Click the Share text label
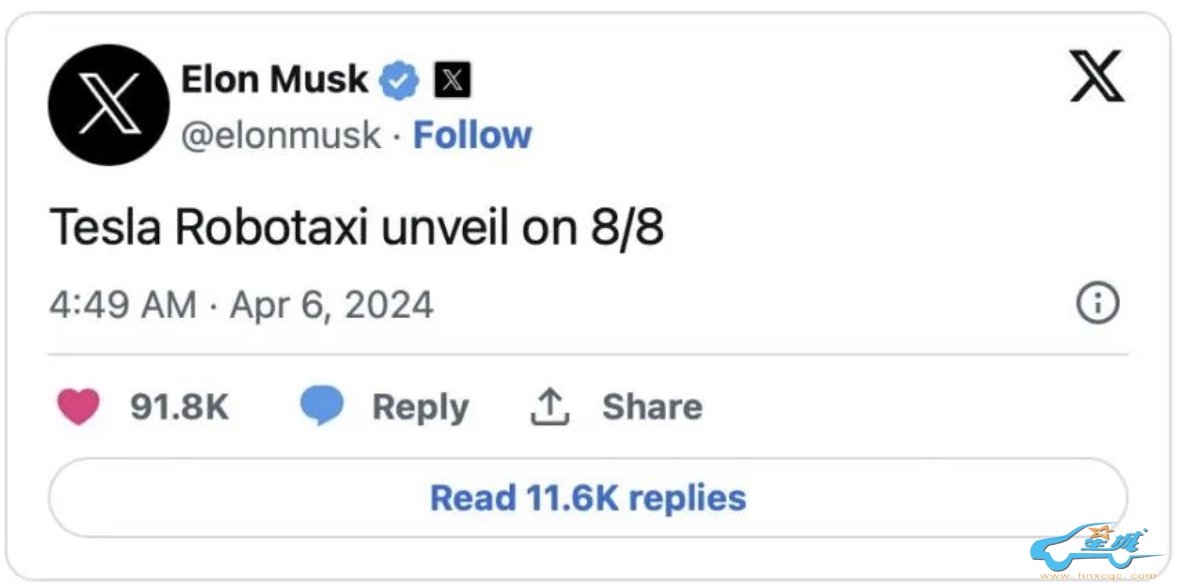 click(x=652, y=407)
